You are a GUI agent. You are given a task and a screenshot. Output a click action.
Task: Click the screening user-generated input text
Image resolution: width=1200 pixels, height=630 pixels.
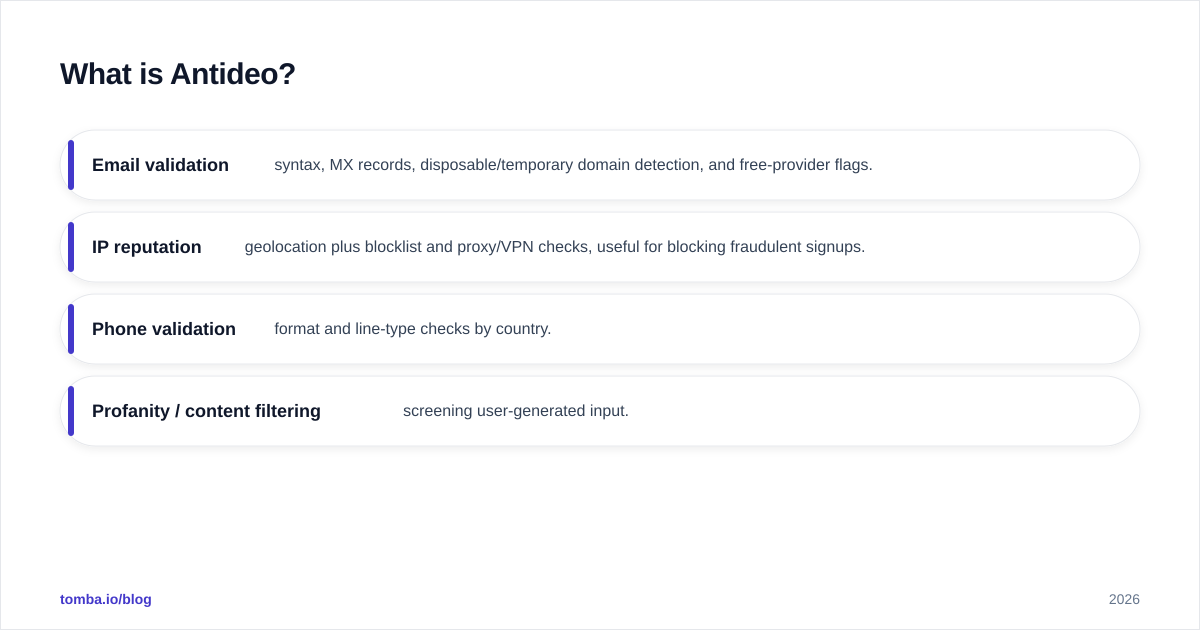click(x=516, y=411)
